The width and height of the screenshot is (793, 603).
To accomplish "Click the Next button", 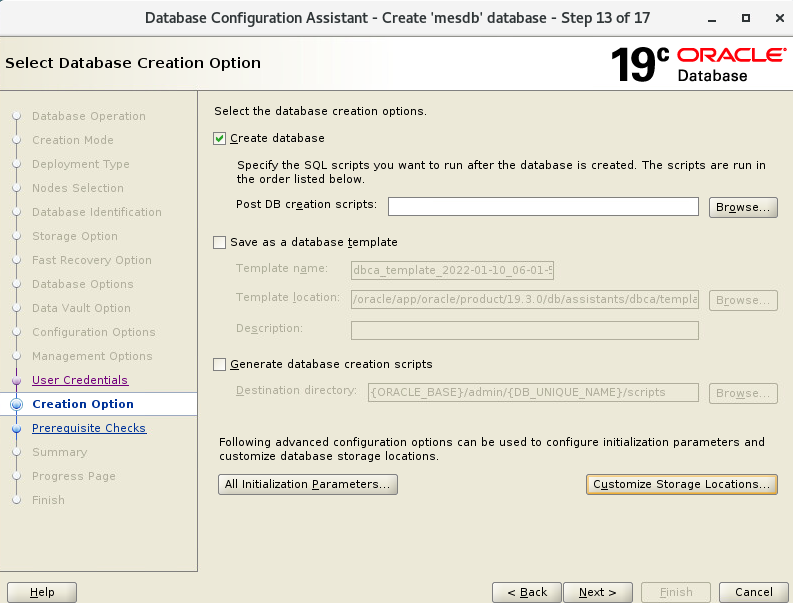I will click(597, 592).
